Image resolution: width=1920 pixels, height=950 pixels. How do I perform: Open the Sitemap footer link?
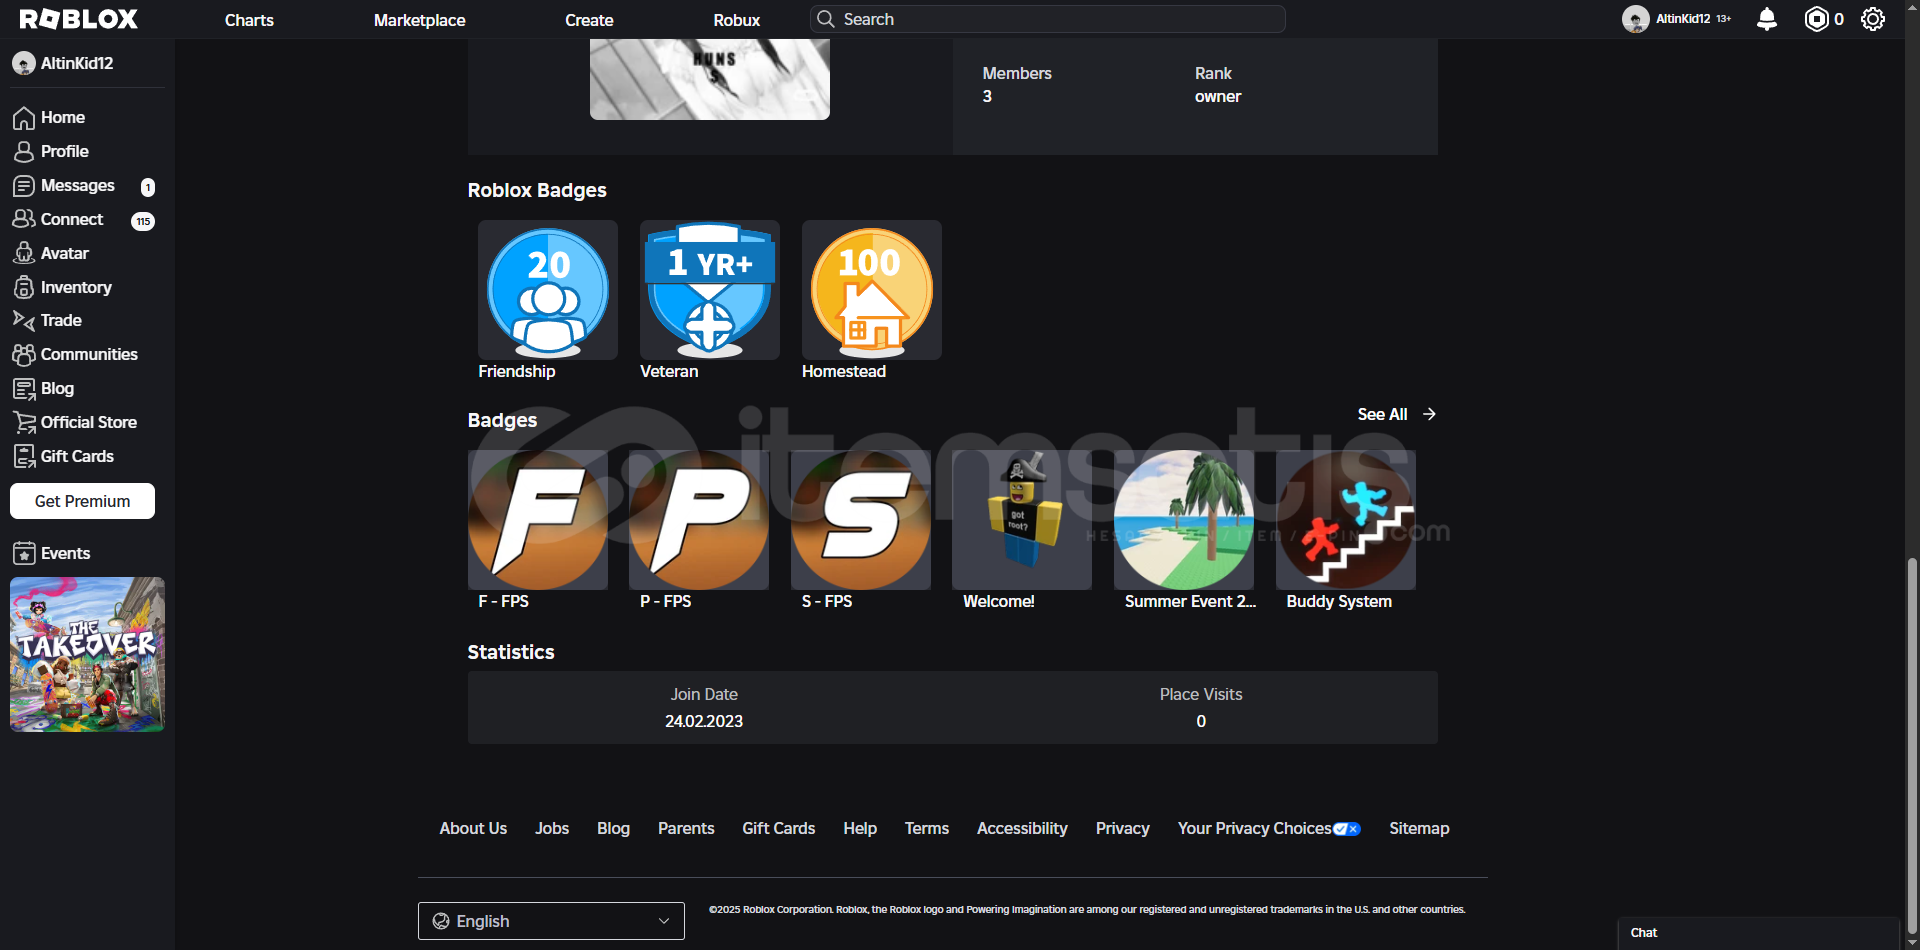point(1419,828)
